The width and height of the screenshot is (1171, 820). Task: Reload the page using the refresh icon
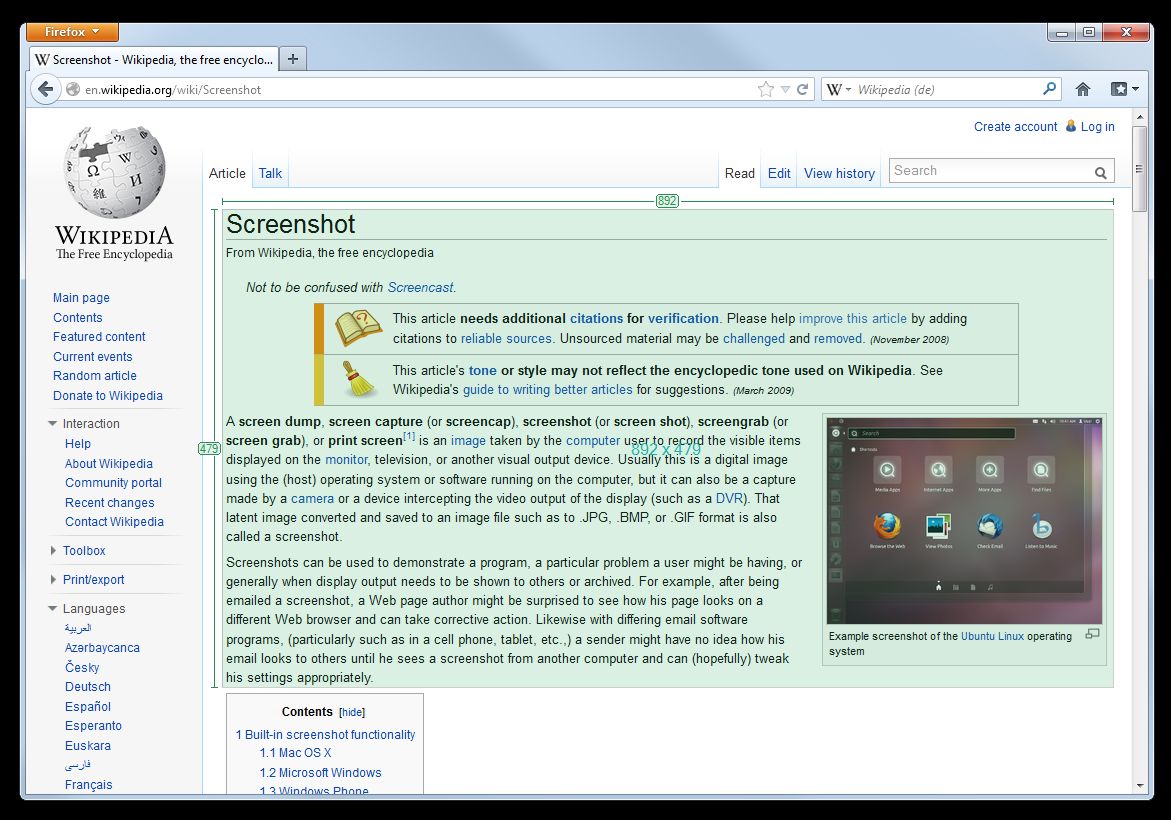(802, 89)
